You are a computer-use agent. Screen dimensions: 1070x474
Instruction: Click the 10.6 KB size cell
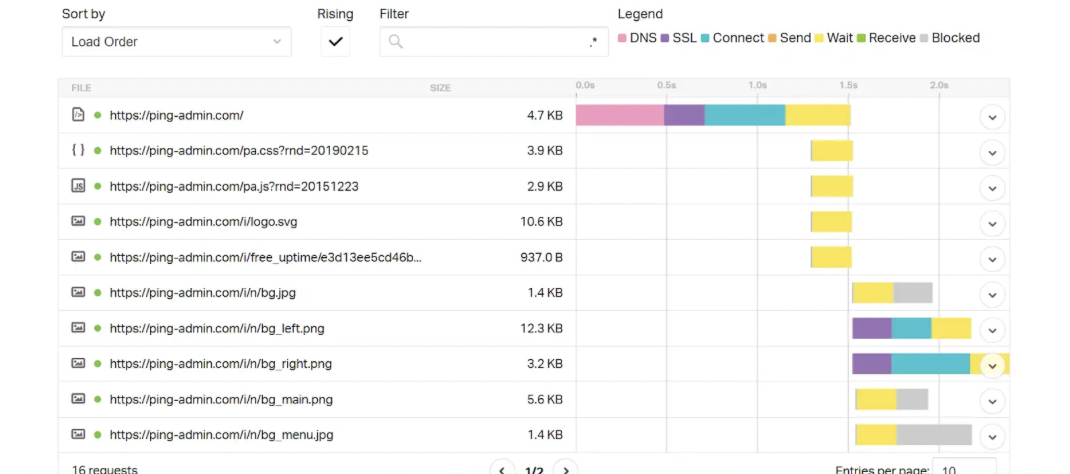tap(541, 222)
